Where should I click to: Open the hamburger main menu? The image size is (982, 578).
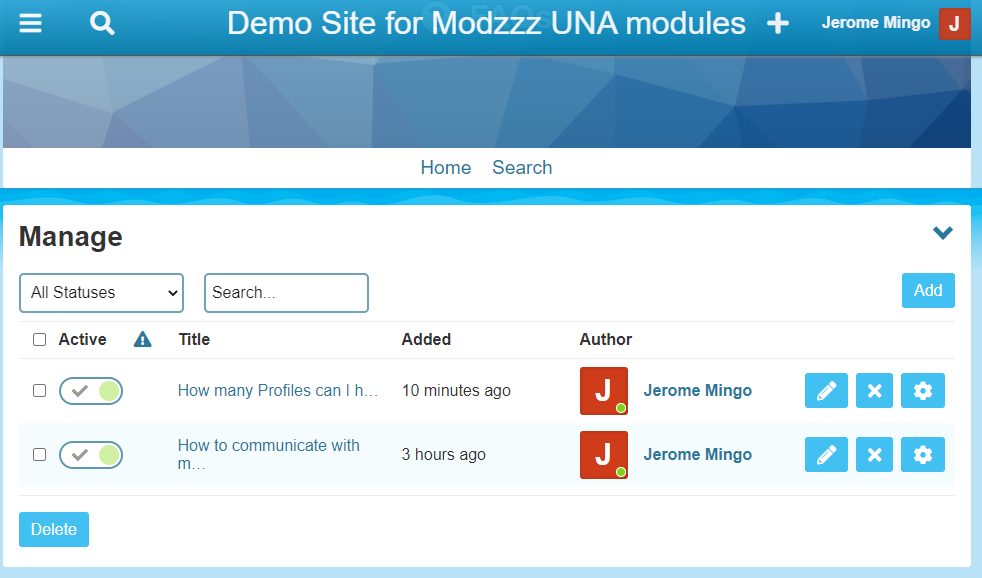tap(31, 23)
